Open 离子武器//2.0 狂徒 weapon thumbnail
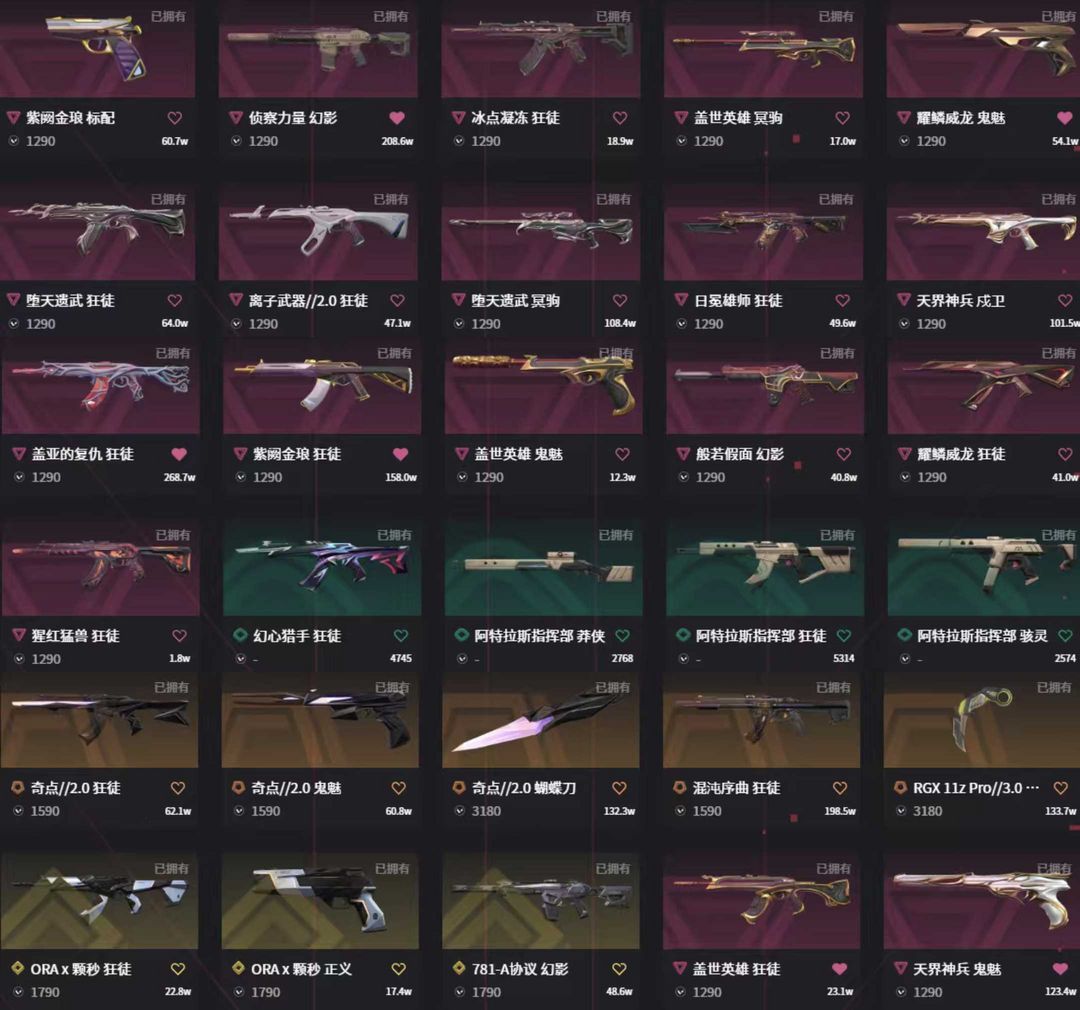The image size is (1080, 1010). point(318,230)
